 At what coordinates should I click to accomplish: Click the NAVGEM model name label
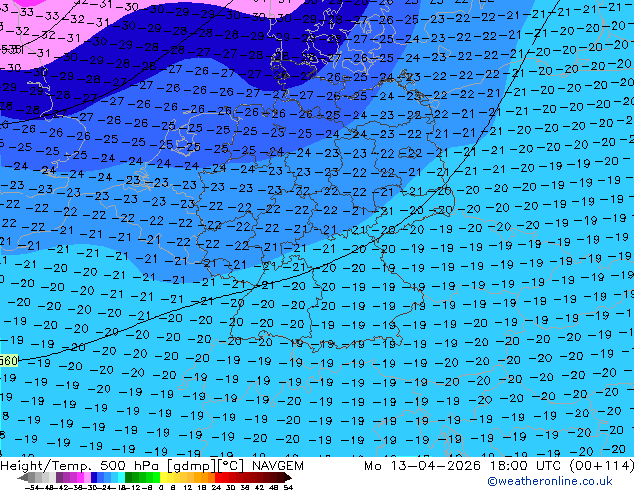(277, 466)
